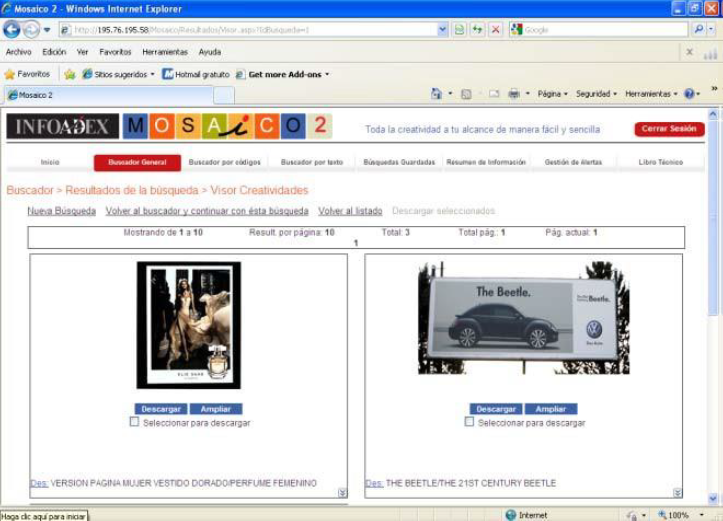Click the Home icon in command bar

pyautogui.click(x=437, y=94)
